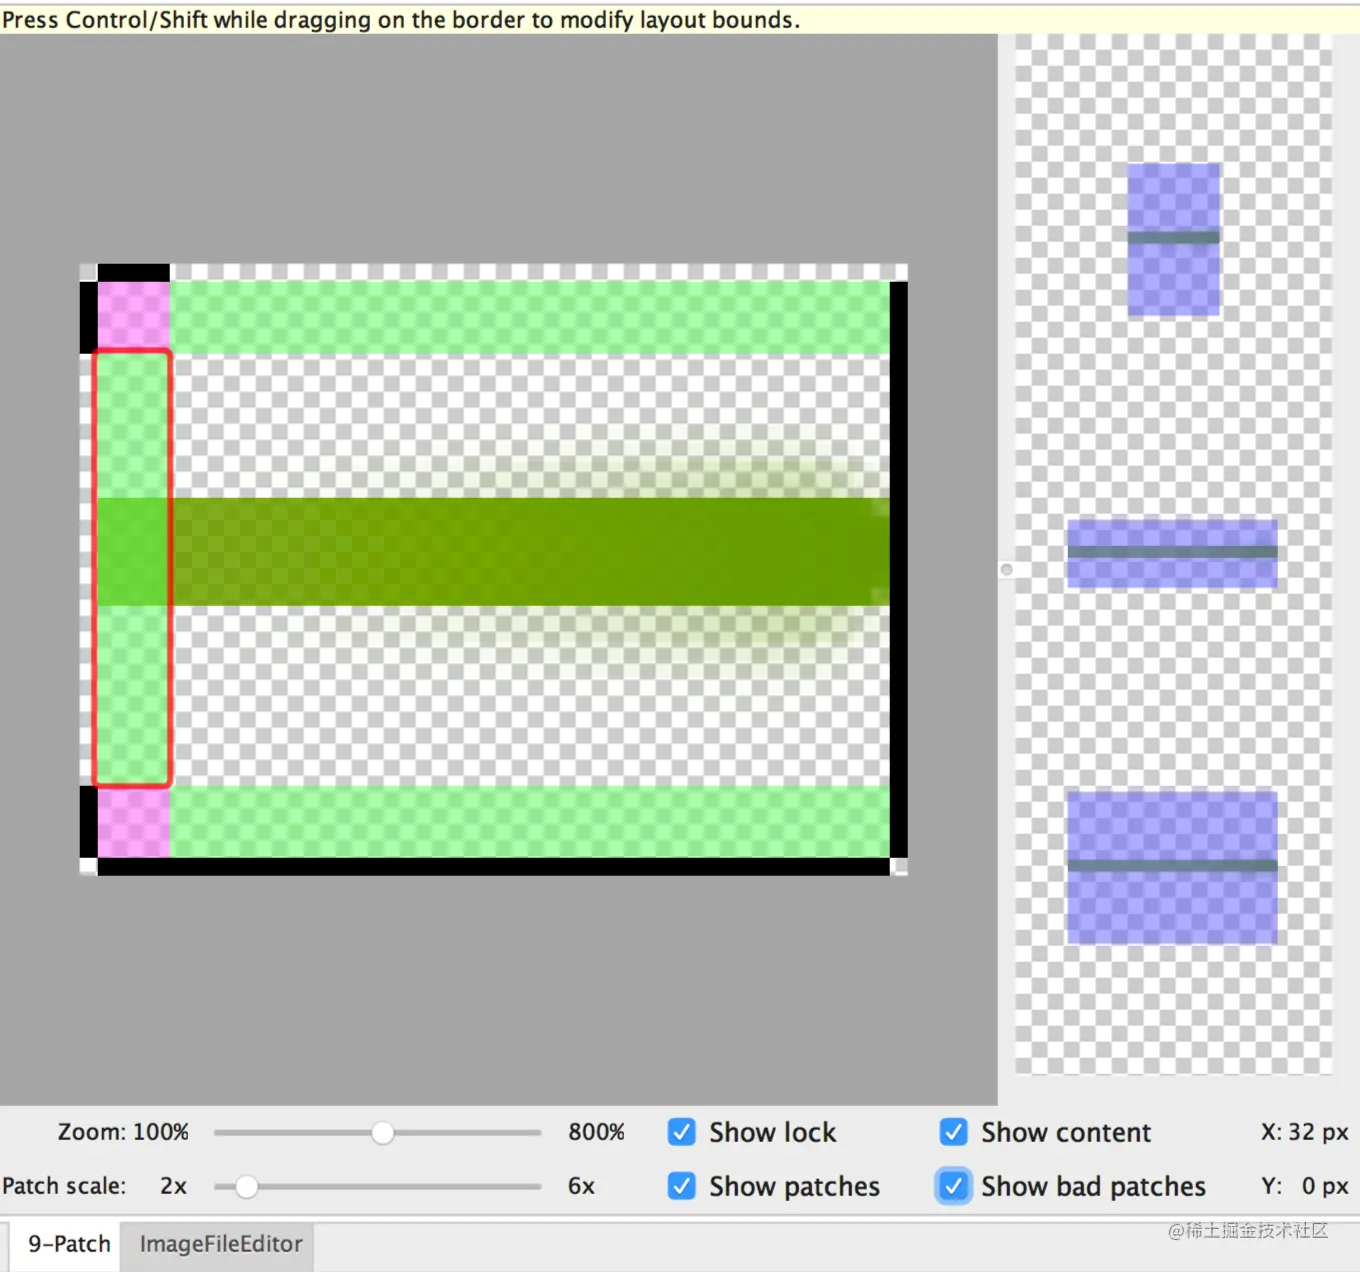The image size is (1360, 1272).
Task: Click the black stretch marker on top border
Action: pos(133,272)
